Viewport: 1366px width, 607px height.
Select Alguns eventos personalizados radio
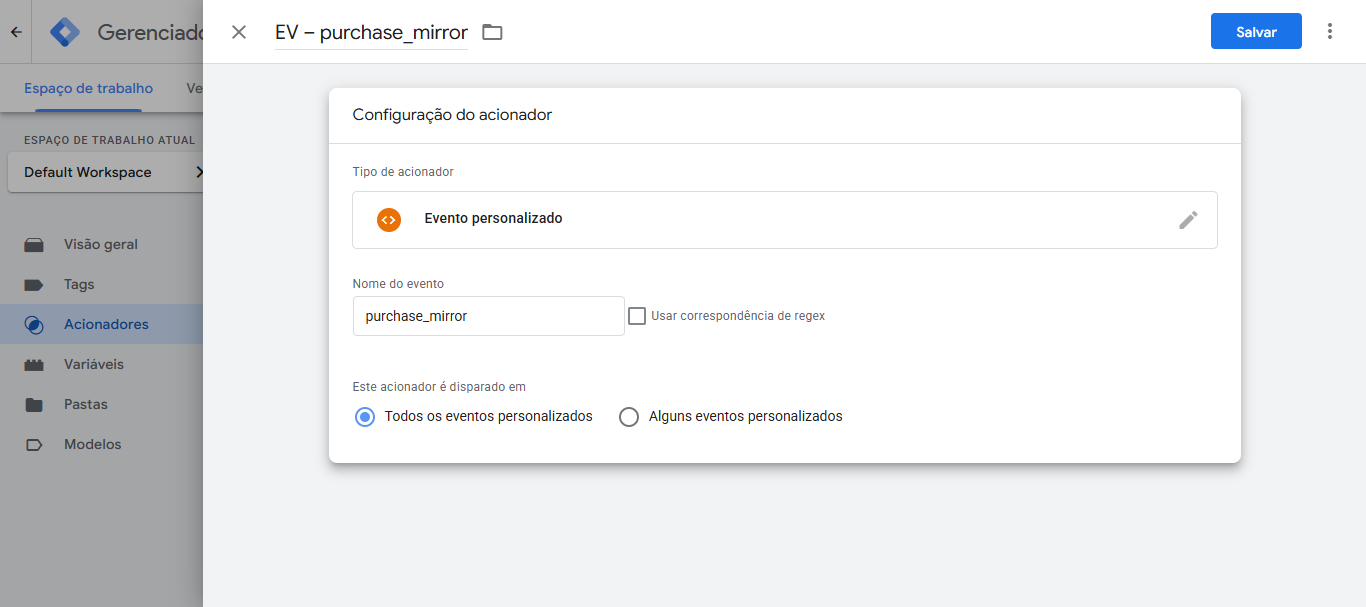tap(629, 417)
